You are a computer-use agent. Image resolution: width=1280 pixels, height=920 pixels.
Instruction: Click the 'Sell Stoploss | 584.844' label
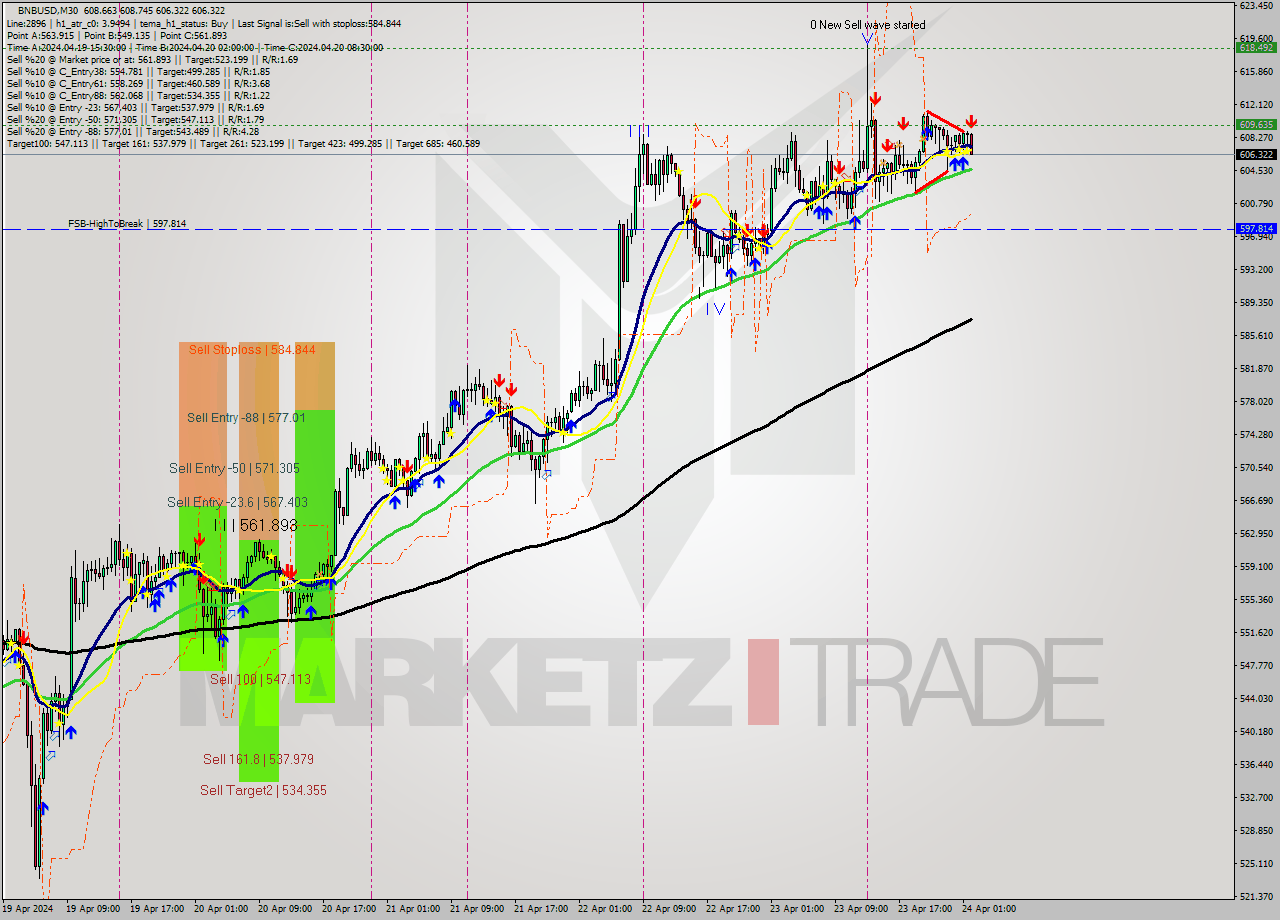(x=252, y=350)
